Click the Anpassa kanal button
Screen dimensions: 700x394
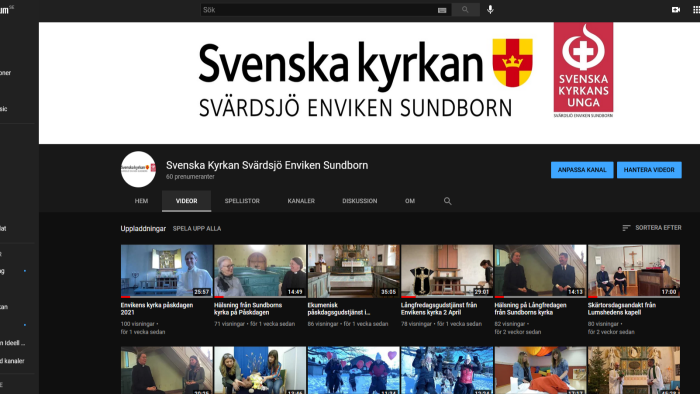coord(582,170)
